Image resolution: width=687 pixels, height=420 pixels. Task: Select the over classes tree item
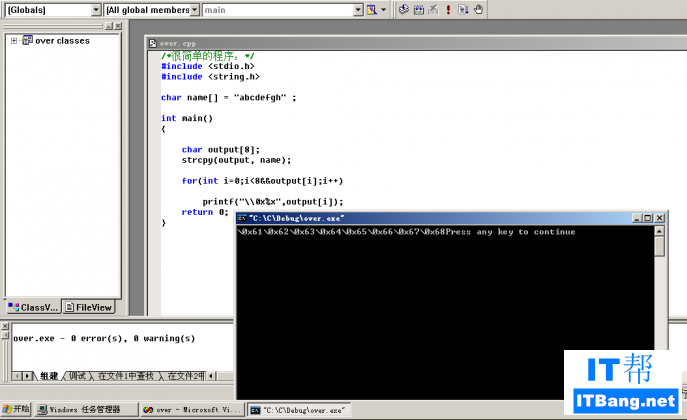tap(62, 41)
